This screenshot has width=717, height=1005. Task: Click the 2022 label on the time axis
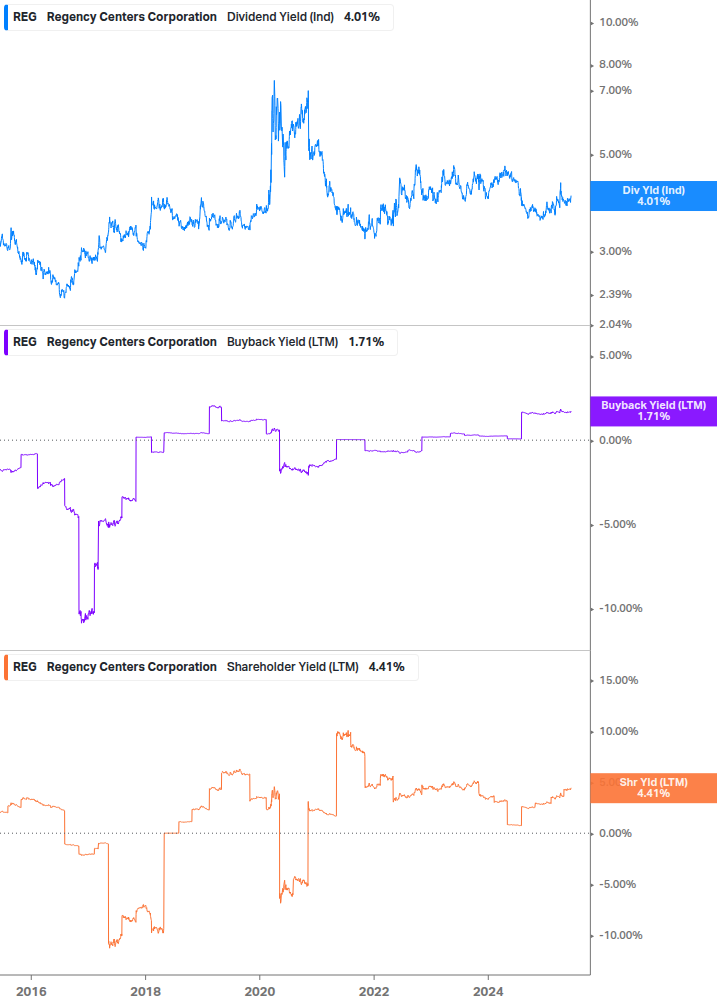374,992
